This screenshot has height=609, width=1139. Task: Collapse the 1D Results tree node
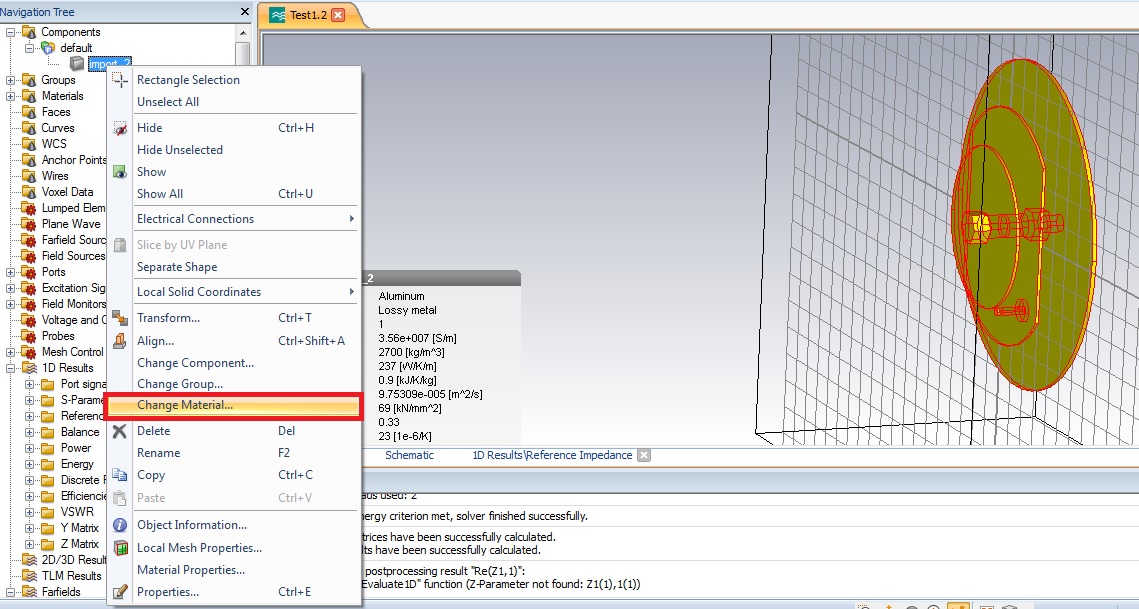pos(10,368)
